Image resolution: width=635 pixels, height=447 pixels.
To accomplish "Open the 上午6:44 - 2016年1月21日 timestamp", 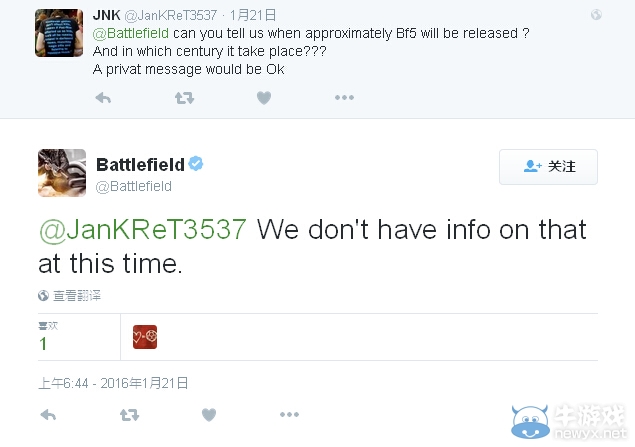I will pyautogui.click(x=113, y=383).
